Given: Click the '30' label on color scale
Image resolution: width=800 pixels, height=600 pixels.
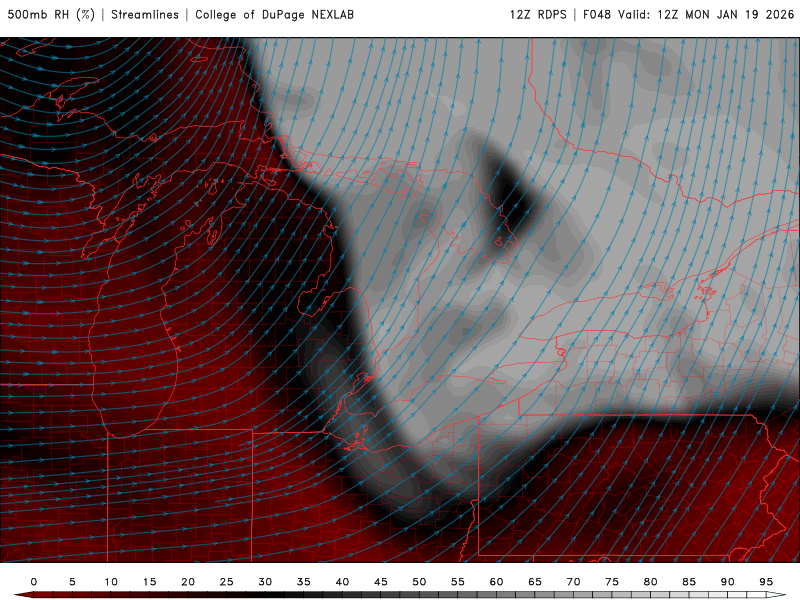Looking at the screenshot, I should (265, 582).
